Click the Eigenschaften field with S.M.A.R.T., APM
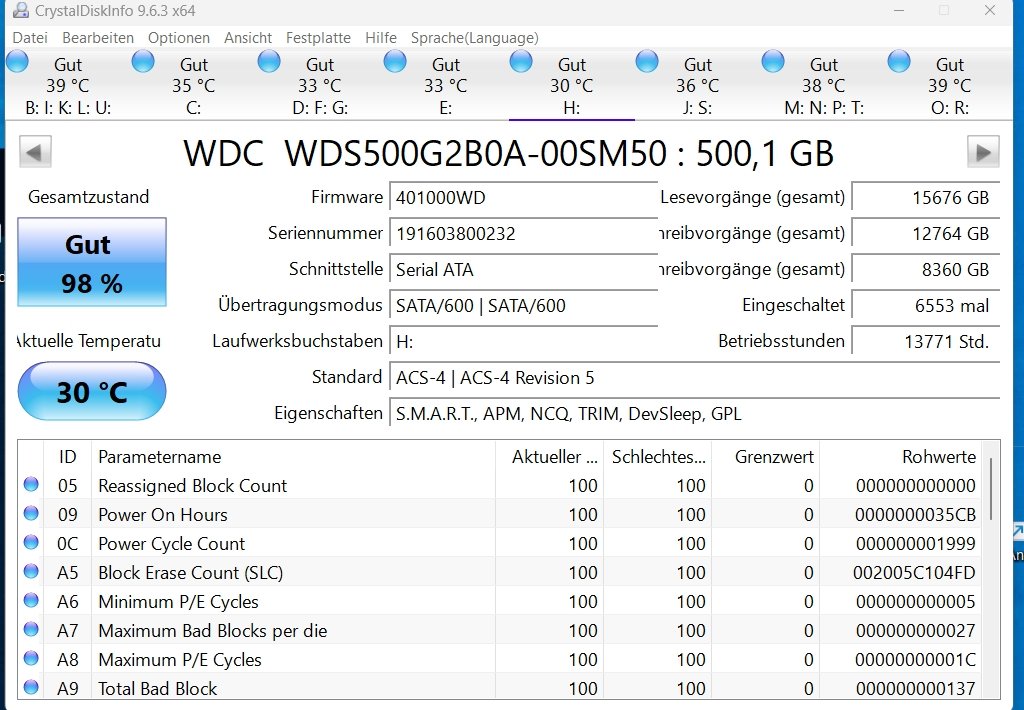The width and height of the screenshot is (1024, 710). click(x=694, y=413)
